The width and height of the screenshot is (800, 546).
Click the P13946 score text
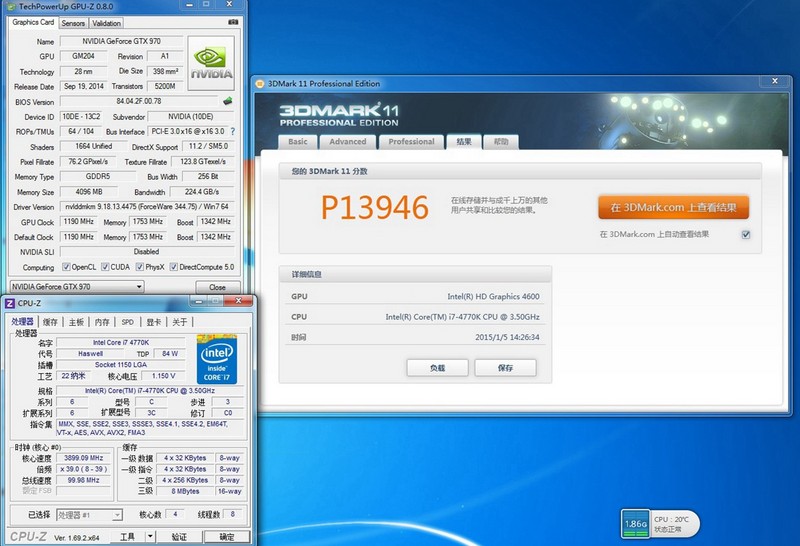pyautogui.click(x=374, y=208)
